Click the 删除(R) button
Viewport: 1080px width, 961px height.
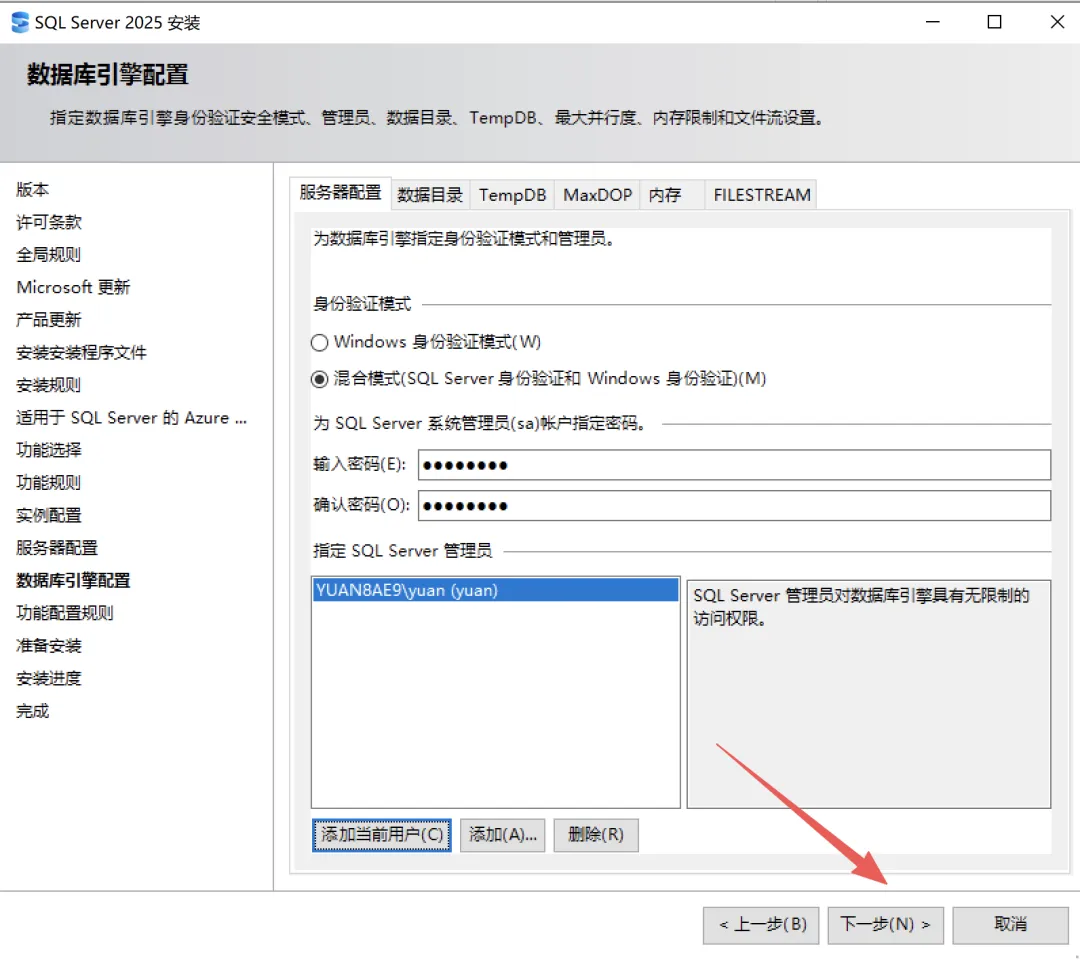click(x=596, y=835)
